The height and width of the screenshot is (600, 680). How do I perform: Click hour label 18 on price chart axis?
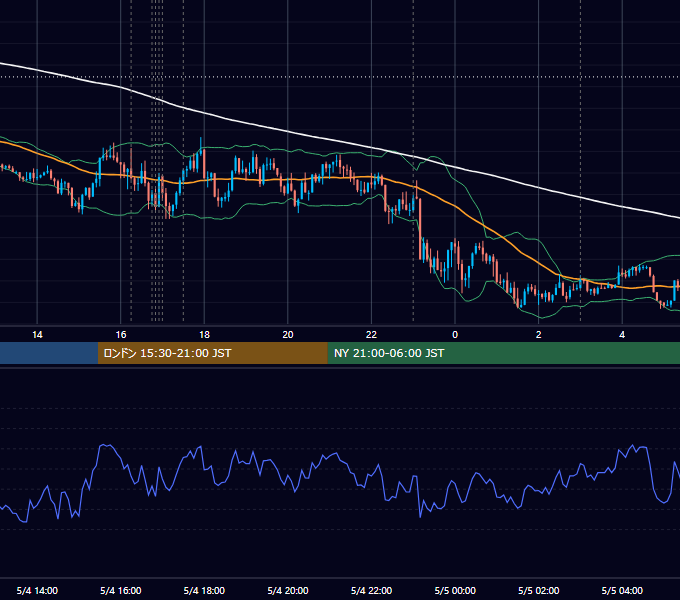click(x=204, y=335)
